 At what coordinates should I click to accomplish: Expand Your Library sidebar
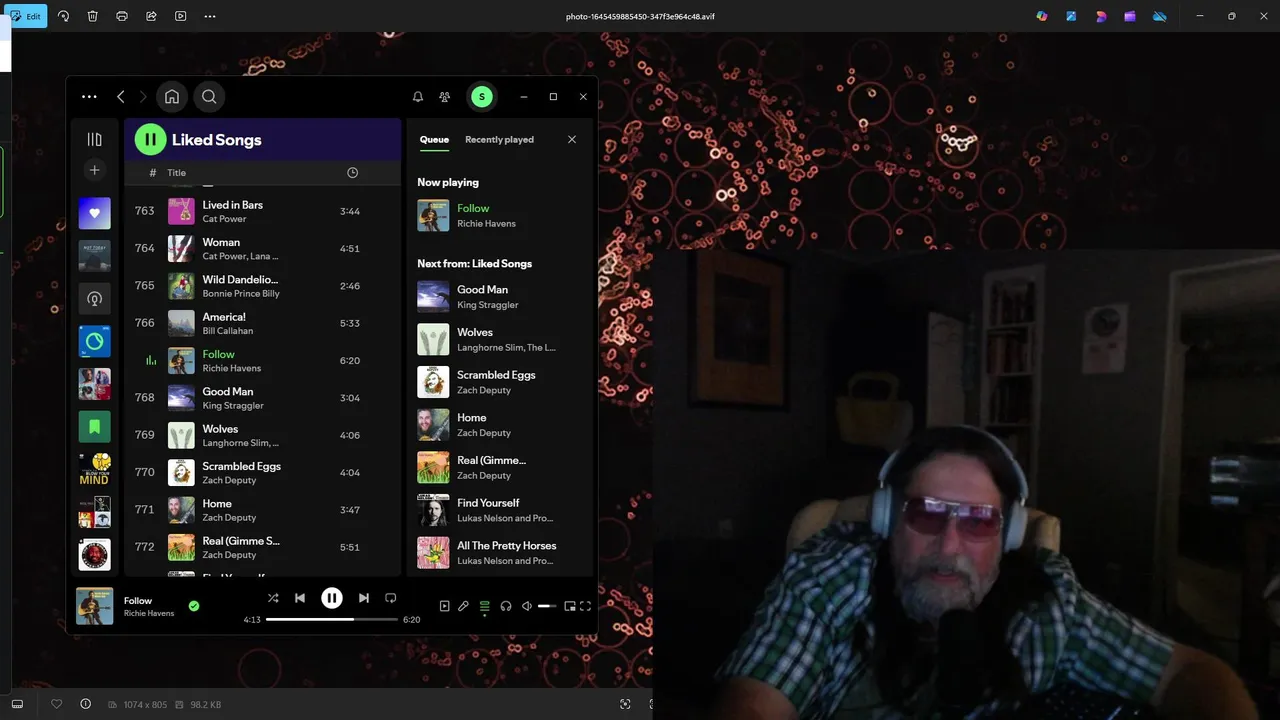95,140
